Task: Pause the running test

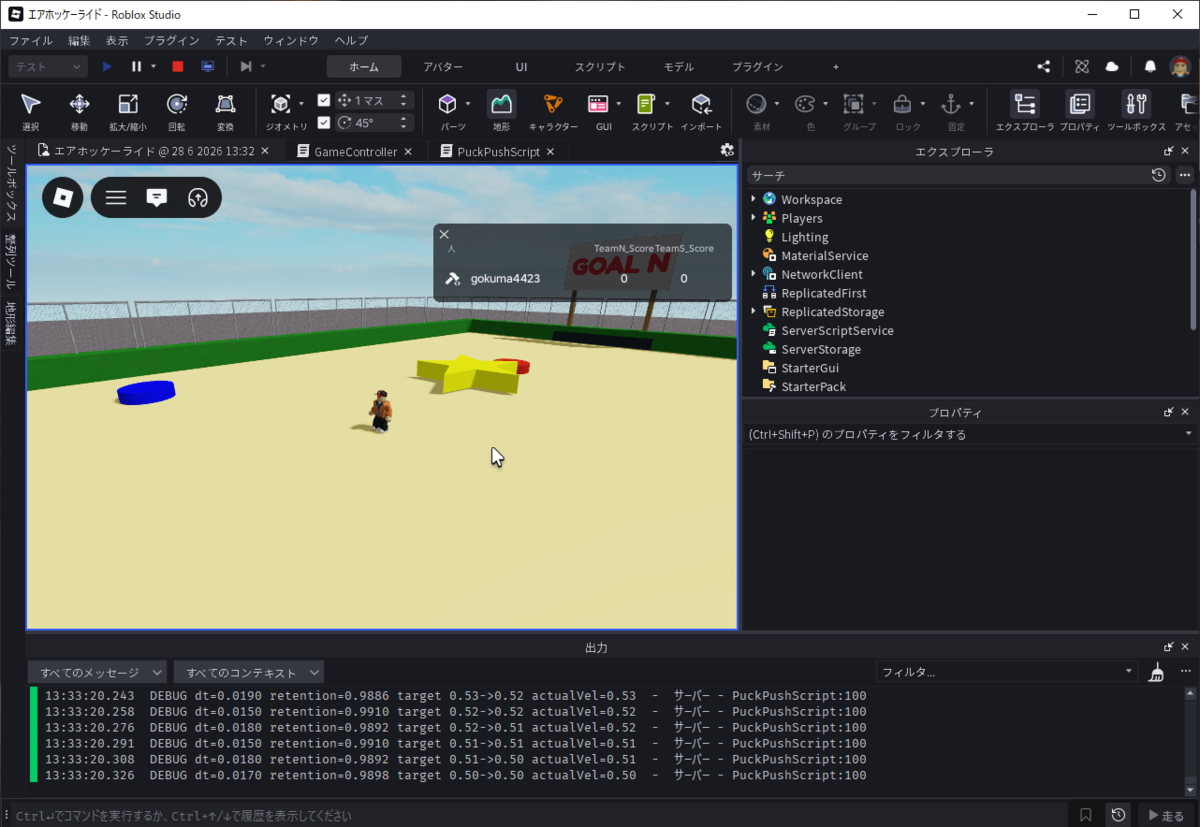Action: (x=136, y=66)
